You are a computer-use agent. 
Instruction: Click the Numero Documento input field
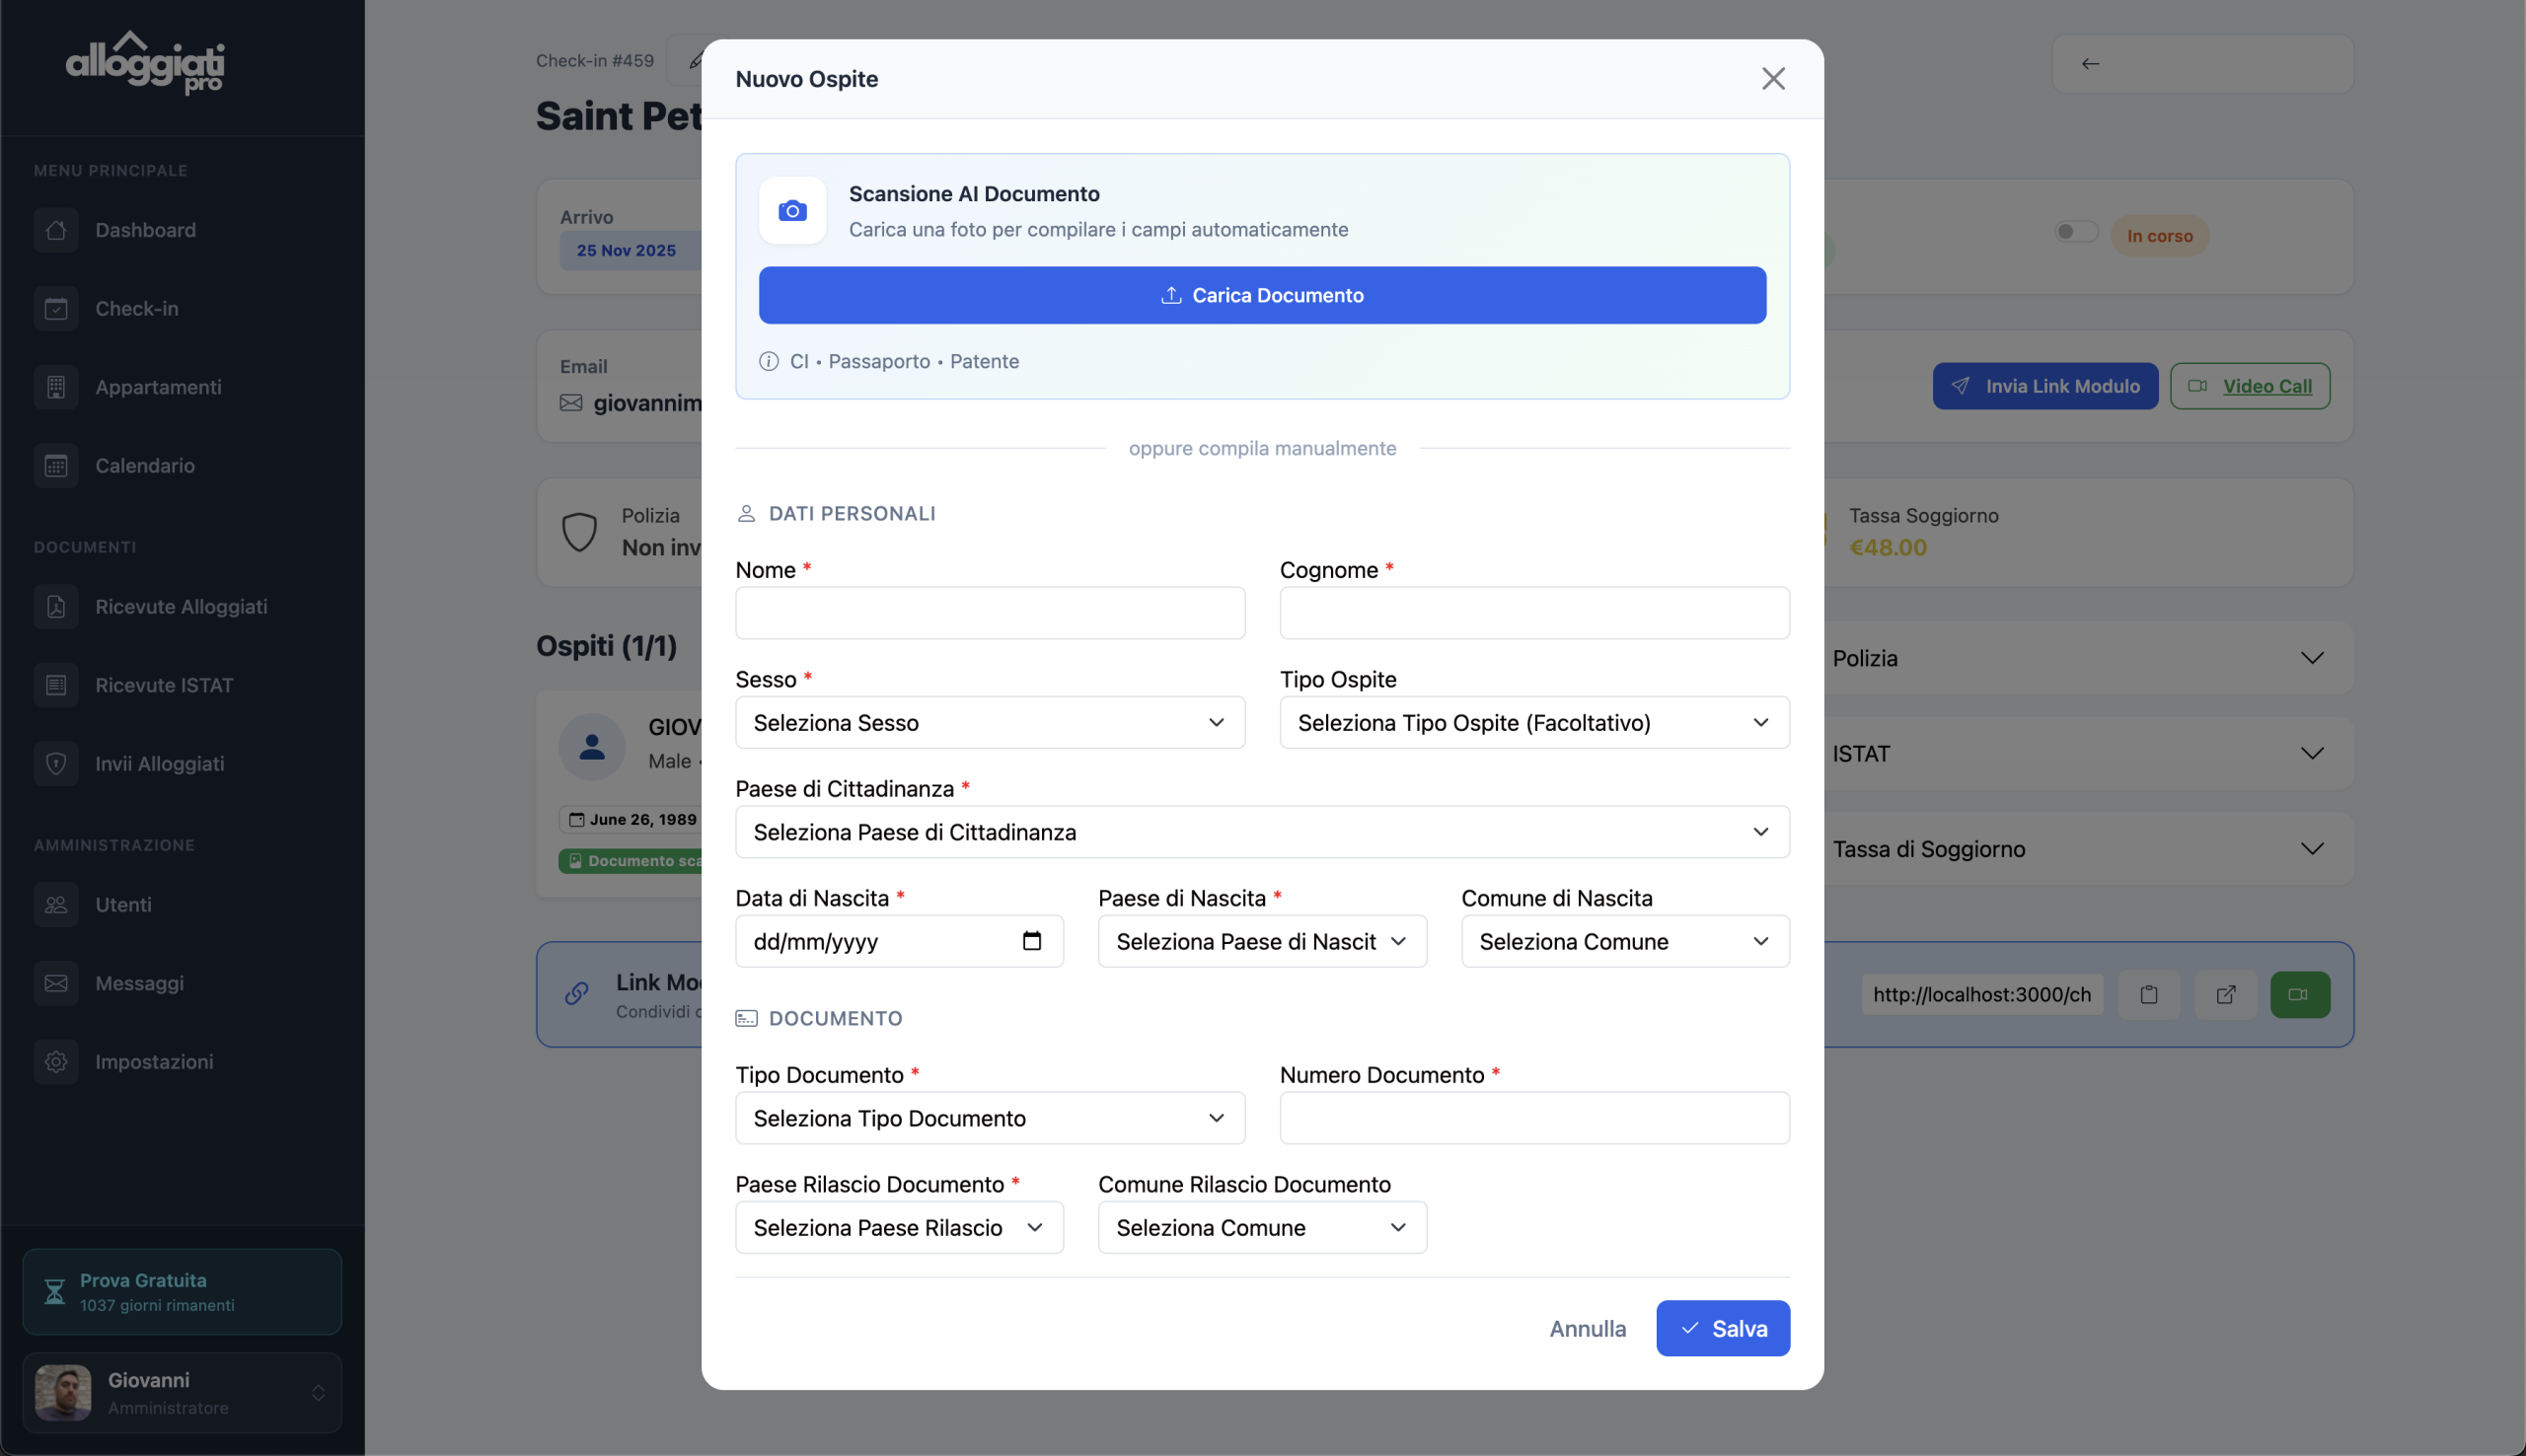1533,1118
